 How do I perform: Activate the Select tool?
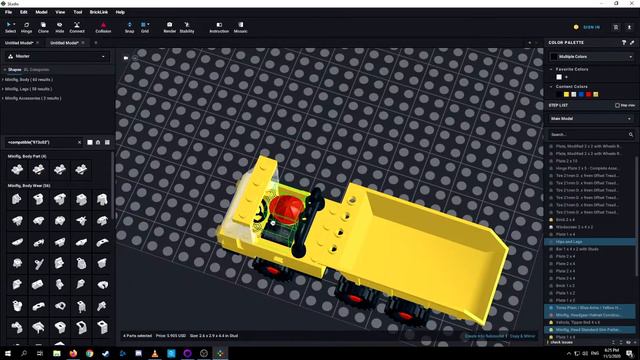10,27
